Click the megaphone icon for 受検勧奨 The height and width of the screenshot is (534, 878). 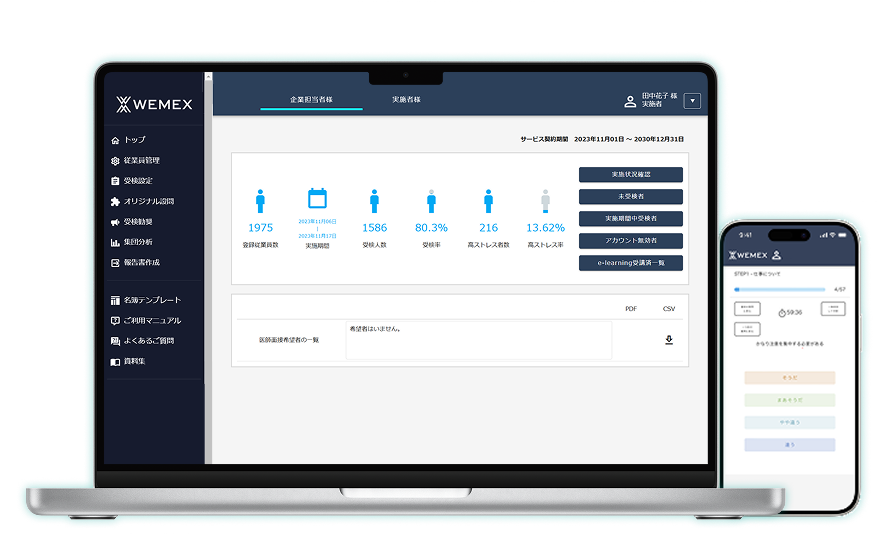coord(115,222)
